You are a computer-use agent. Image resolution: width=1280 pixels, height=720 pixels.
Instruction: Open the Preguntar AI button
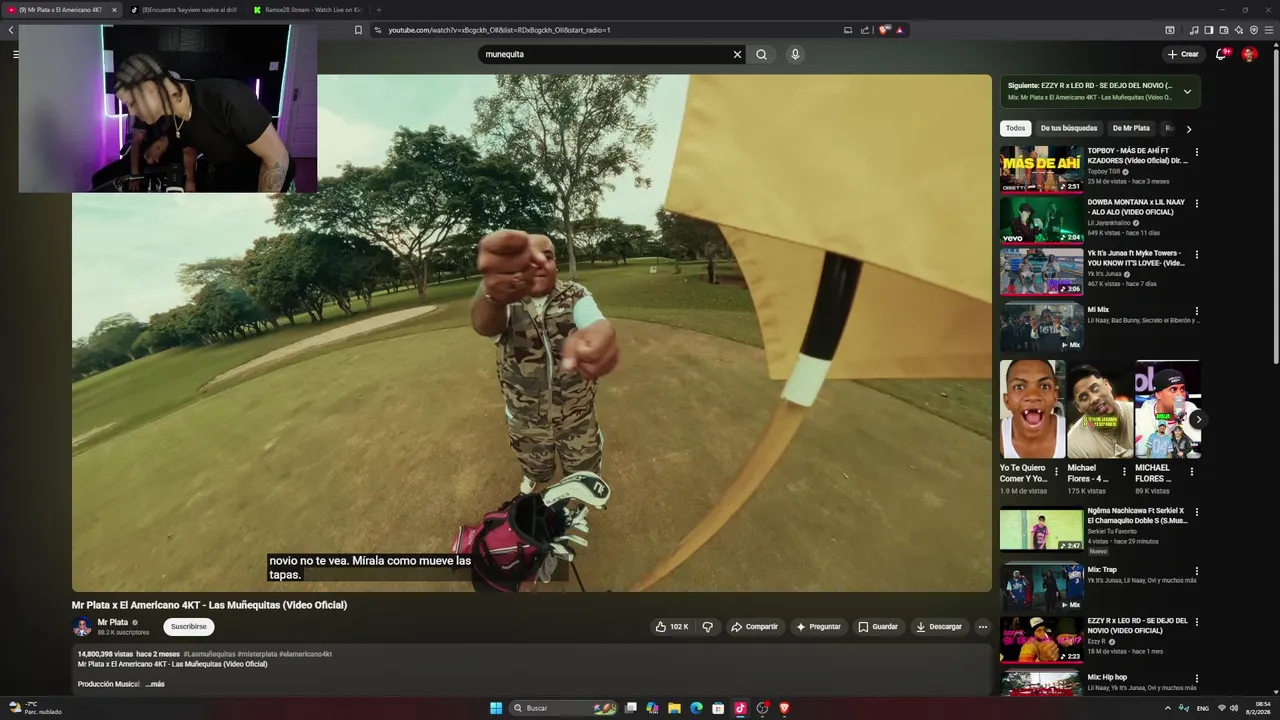click(x=818, y=627)
